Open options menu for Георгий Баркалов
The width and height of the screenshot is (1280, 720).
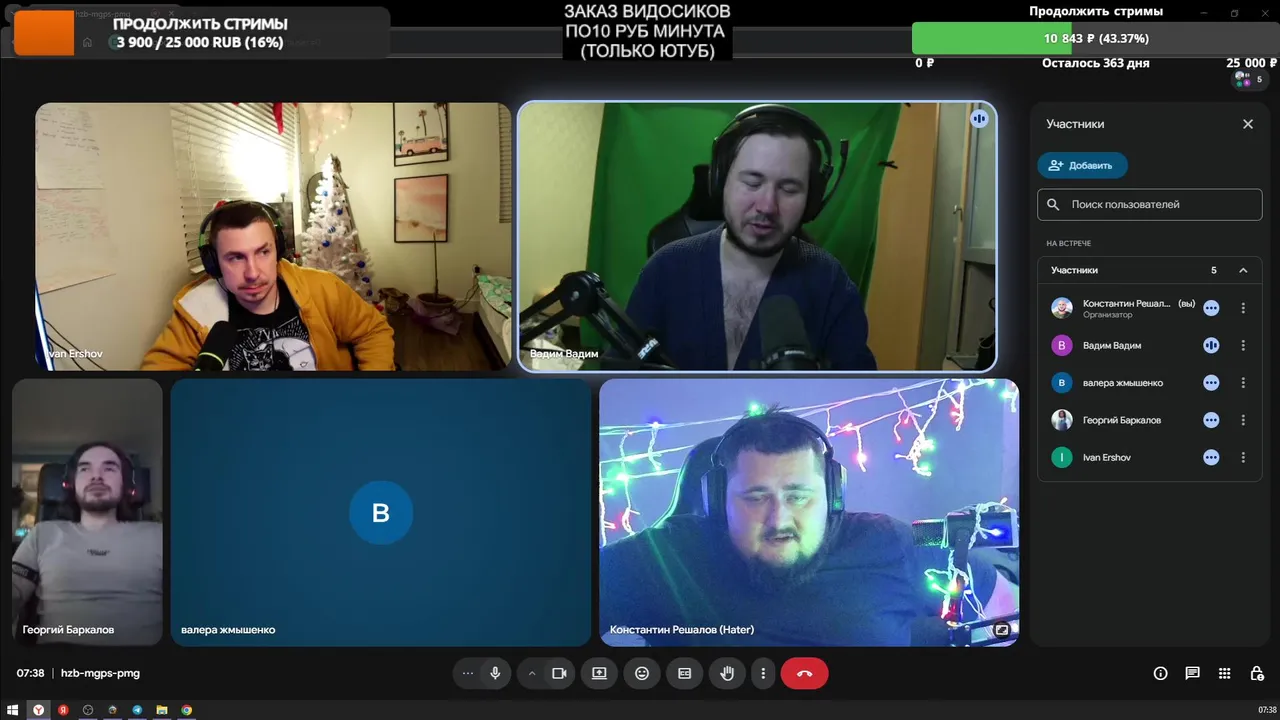pyautogui.click(x=1243, y=420)
